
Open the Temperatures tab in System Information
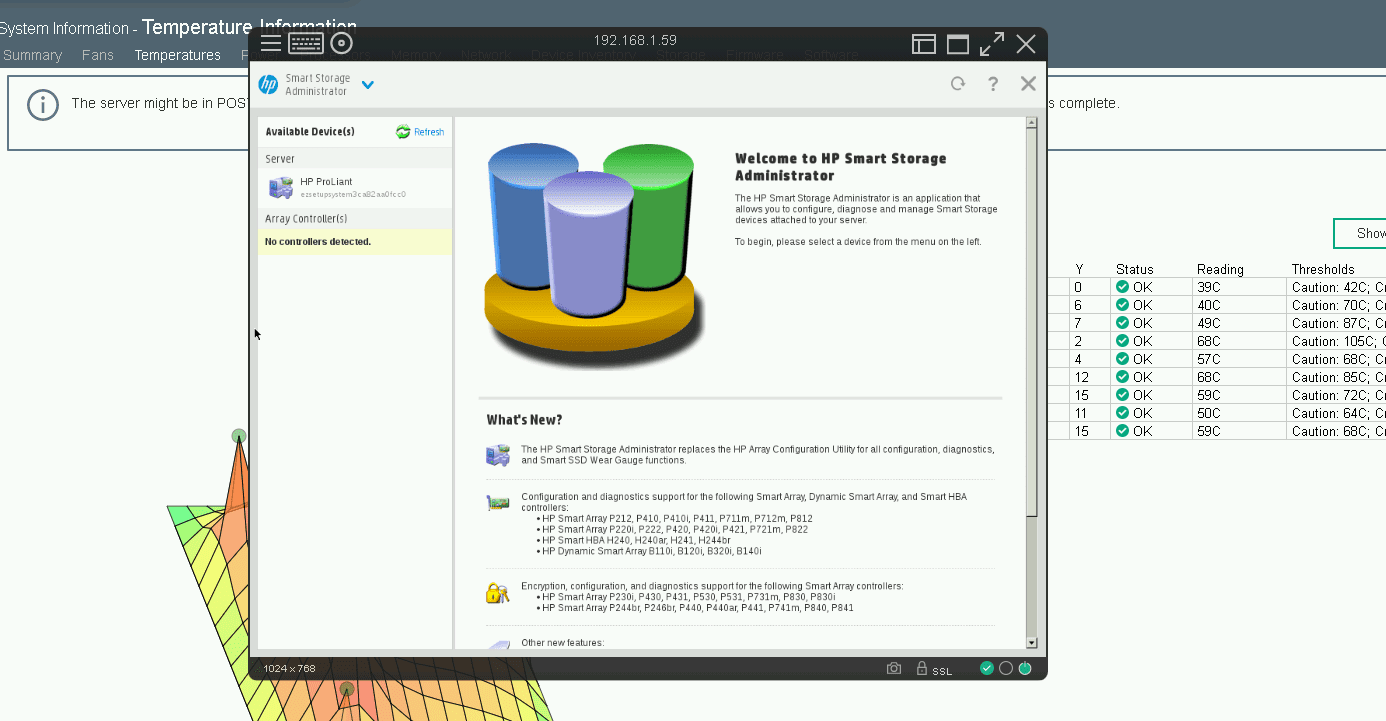coord(178,55)
